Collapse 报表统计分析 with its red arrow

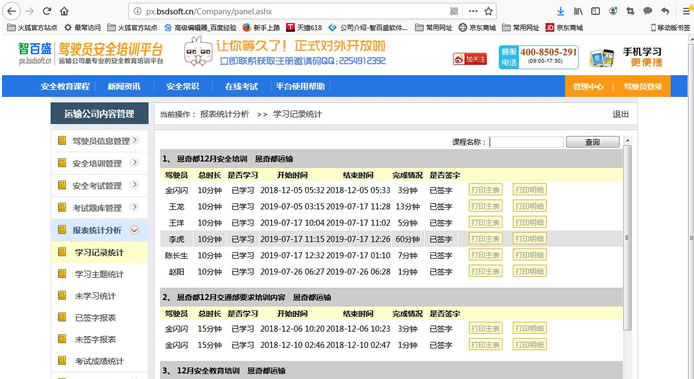[x=135, y=230]
